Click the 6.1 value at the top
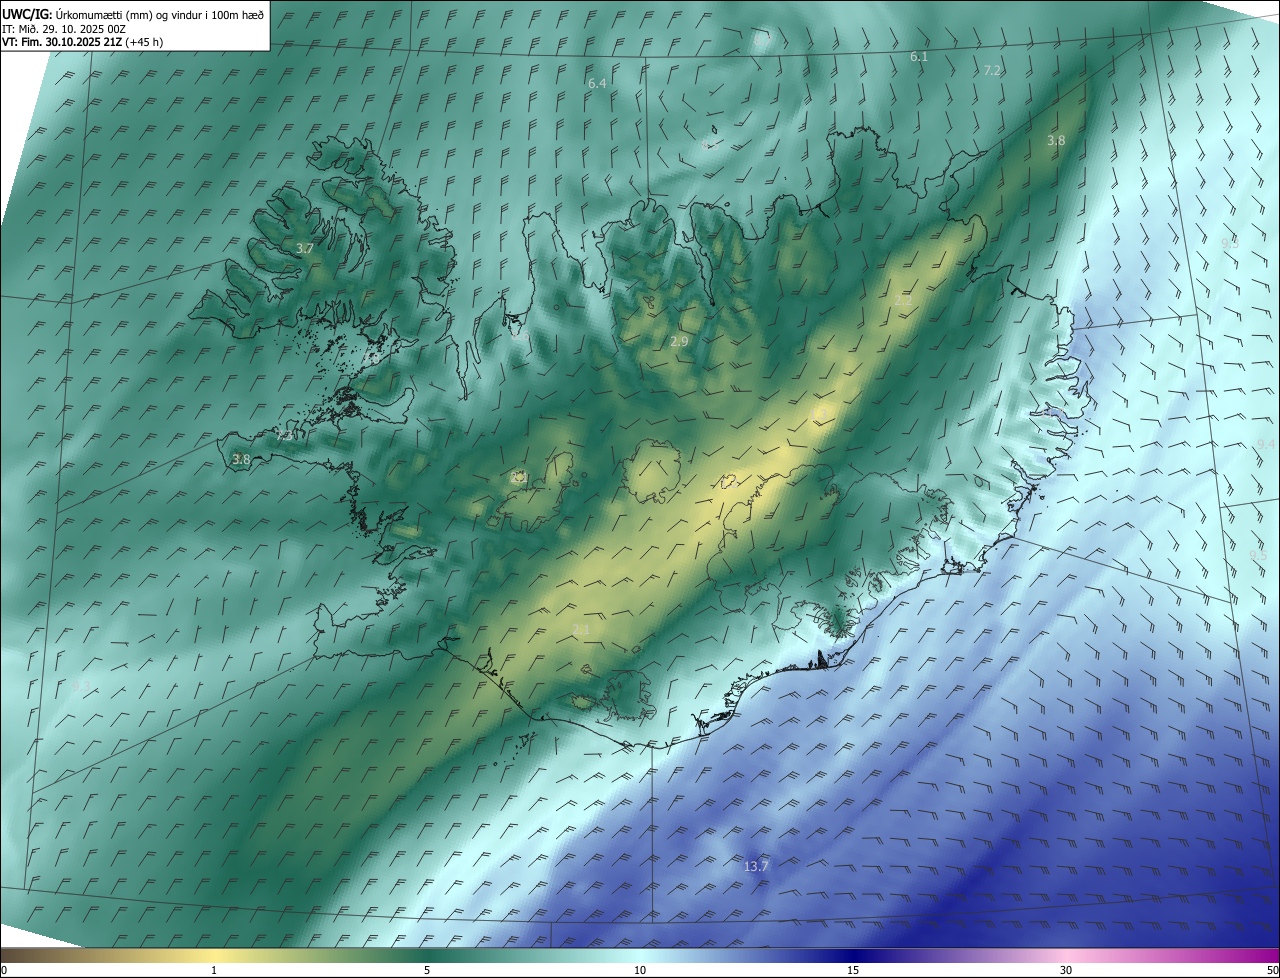Image resolution: width=1280 pixels, height=978 pixels. pyautogui.click(x=919, y=57)
